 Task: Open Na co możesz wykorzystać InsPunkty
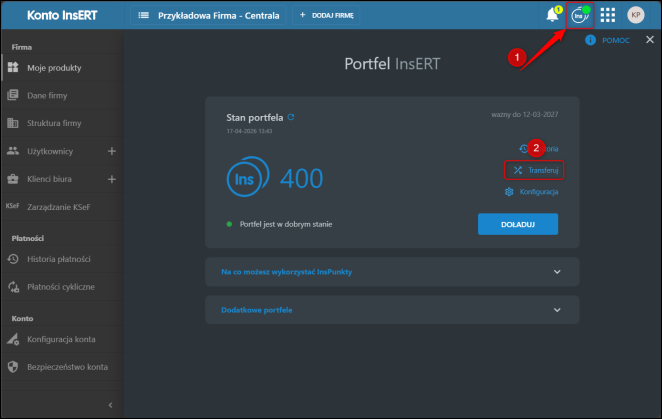click(287, 272)
